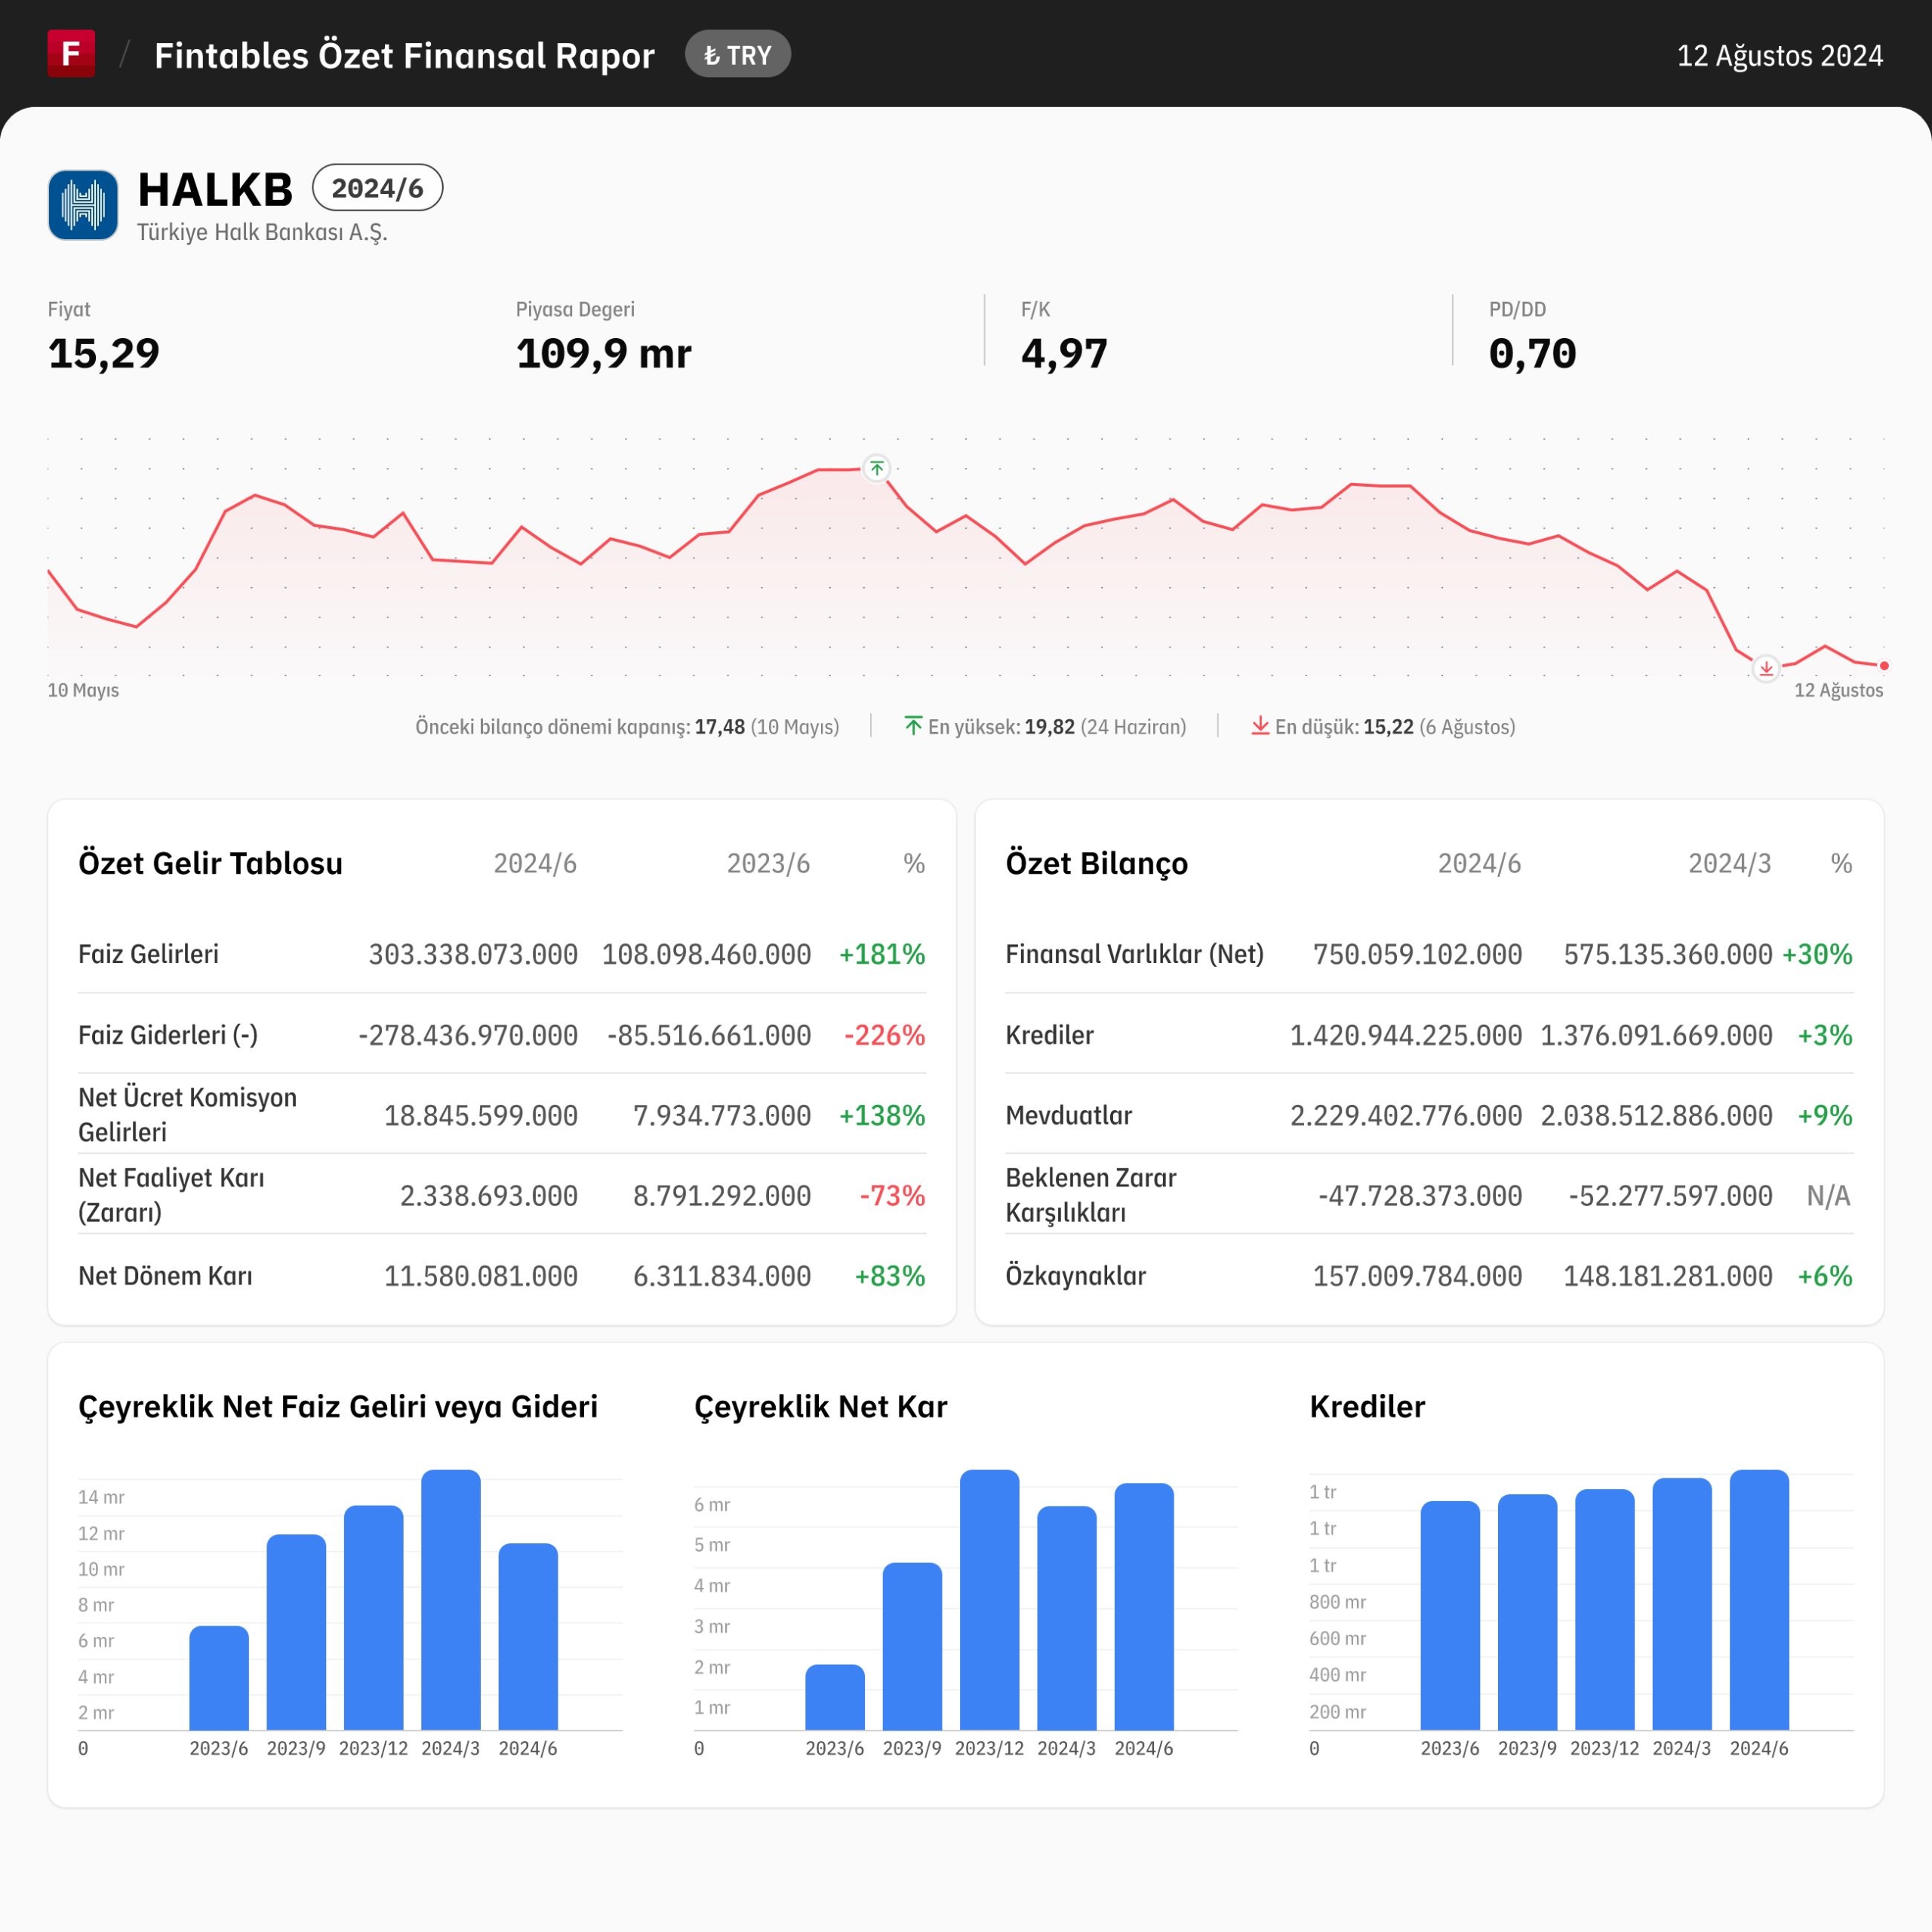This screenshot has width=1932, height=1932.
Task: Click the red Fintables F logo
Action: (x=71, y=53)
